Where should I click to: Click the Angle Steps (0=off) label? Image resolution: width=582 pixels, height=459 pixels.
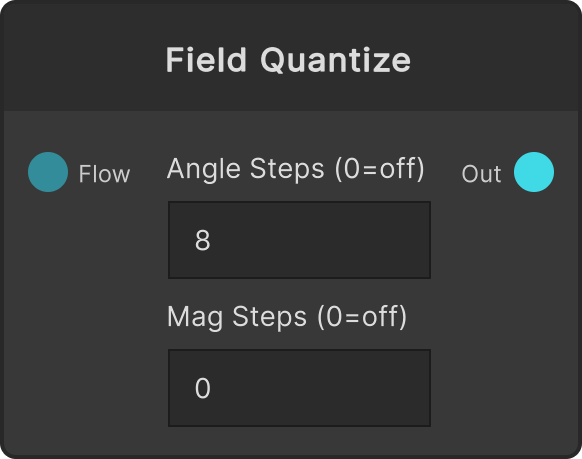pyautogui.click(x=295, y=169)
